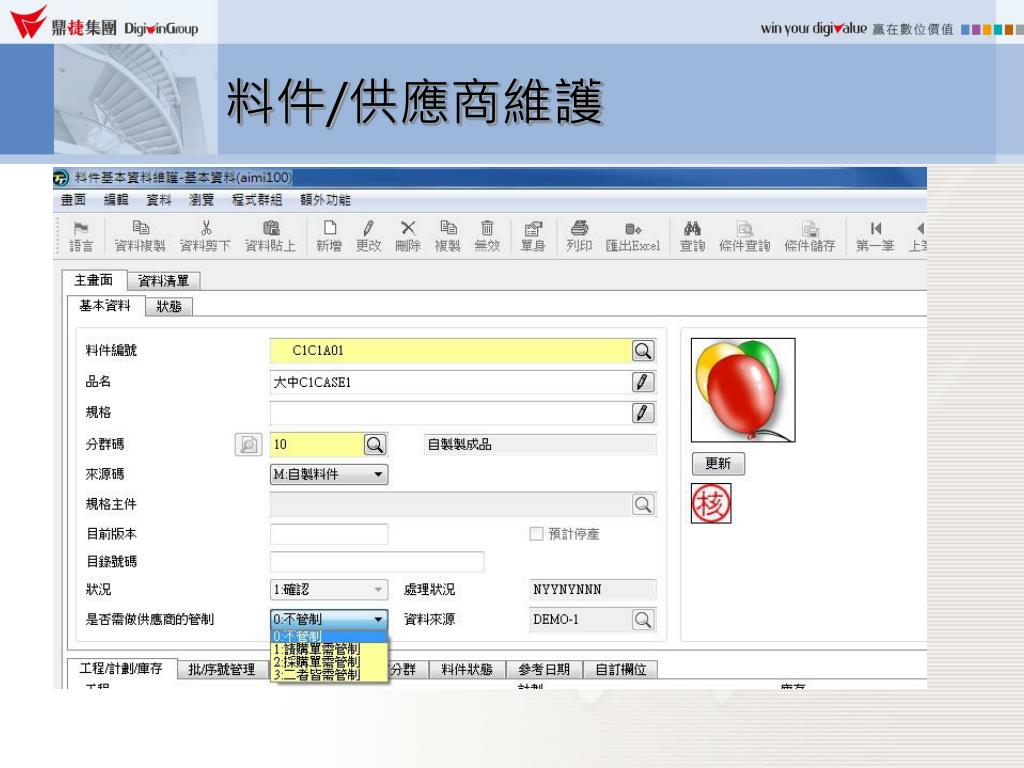Click the 料件編號 field C1C1A01
Screen dimensions: 1024x768
[x=451, y=351]
